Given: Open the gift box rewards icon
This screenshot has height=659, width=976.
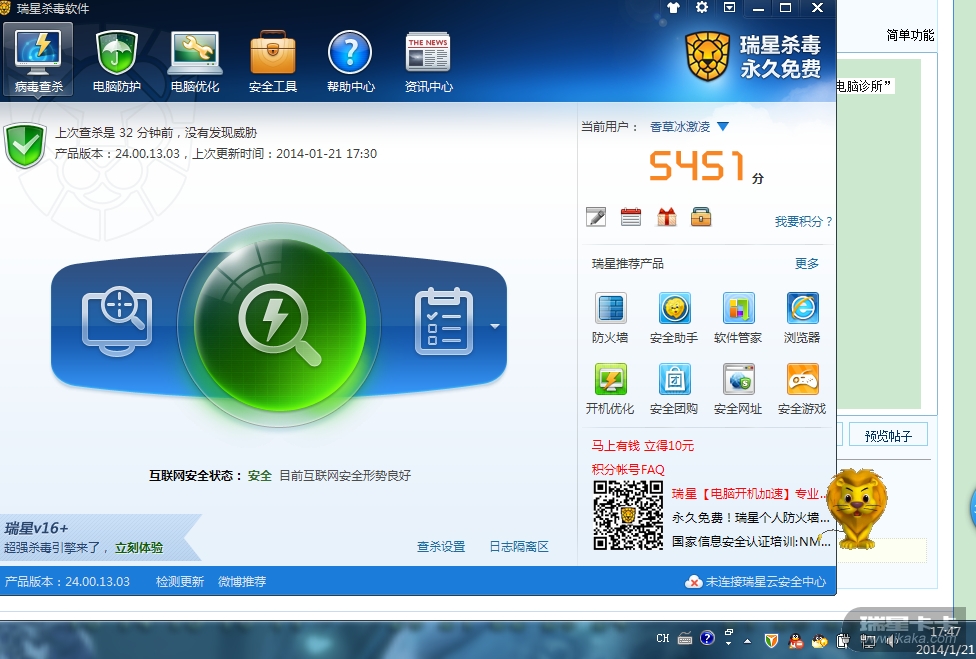Looking at the screenshot, I should [x=666, y=217].
